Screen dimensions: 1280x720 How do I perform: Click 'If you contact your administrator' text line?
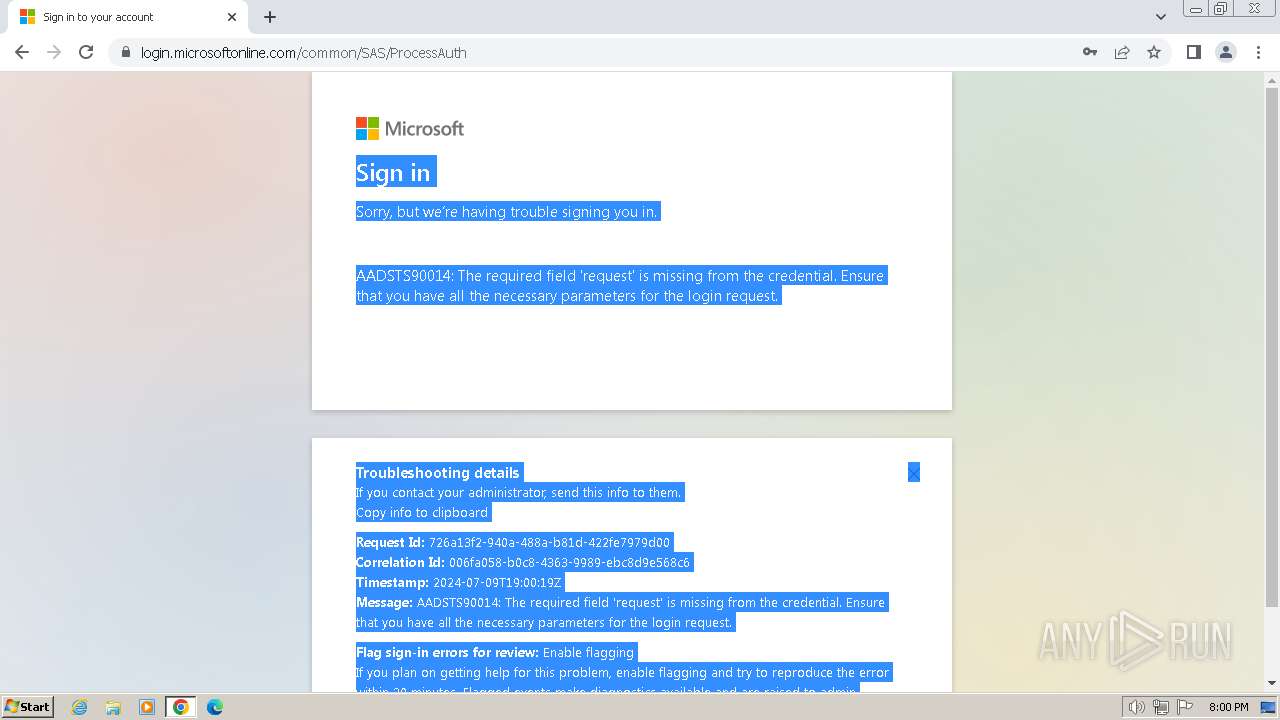coord(518,492)
